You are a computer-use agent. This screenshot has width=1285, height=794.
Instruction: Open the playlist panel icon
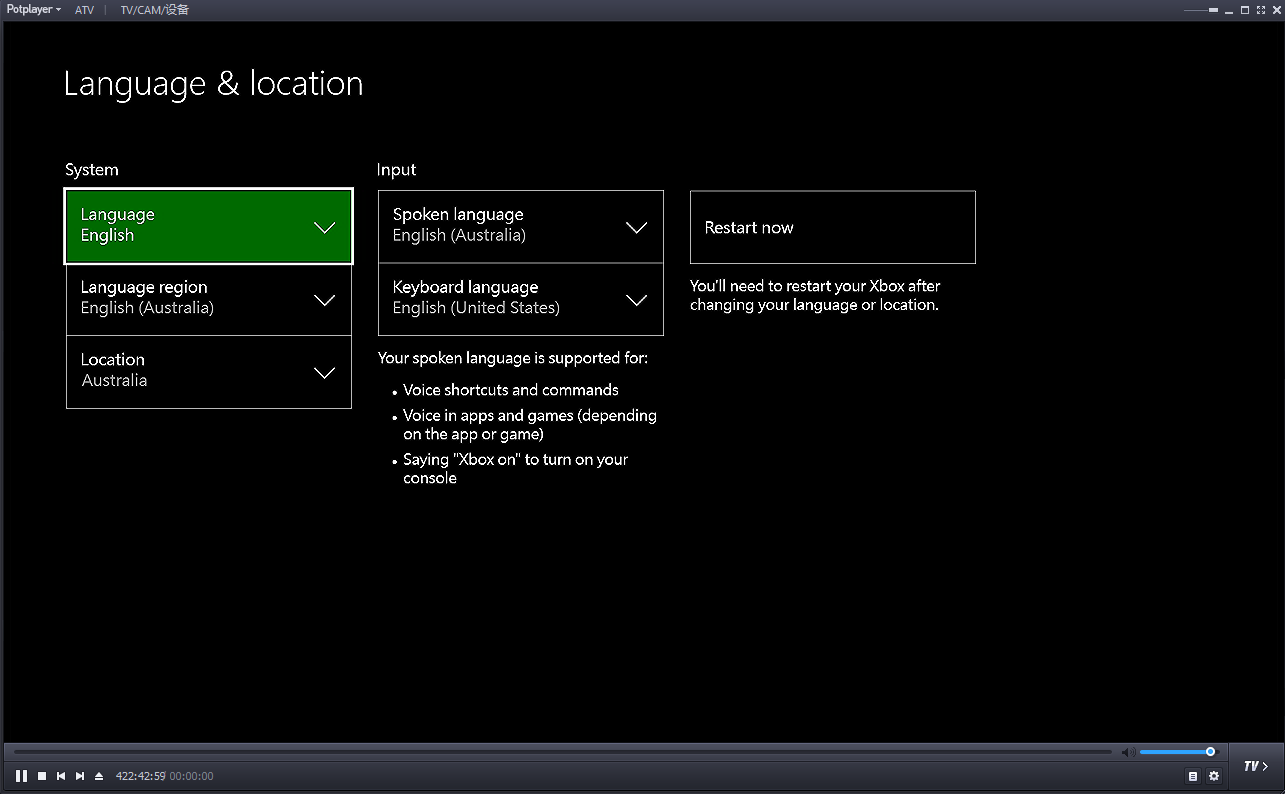point(1193,776)
